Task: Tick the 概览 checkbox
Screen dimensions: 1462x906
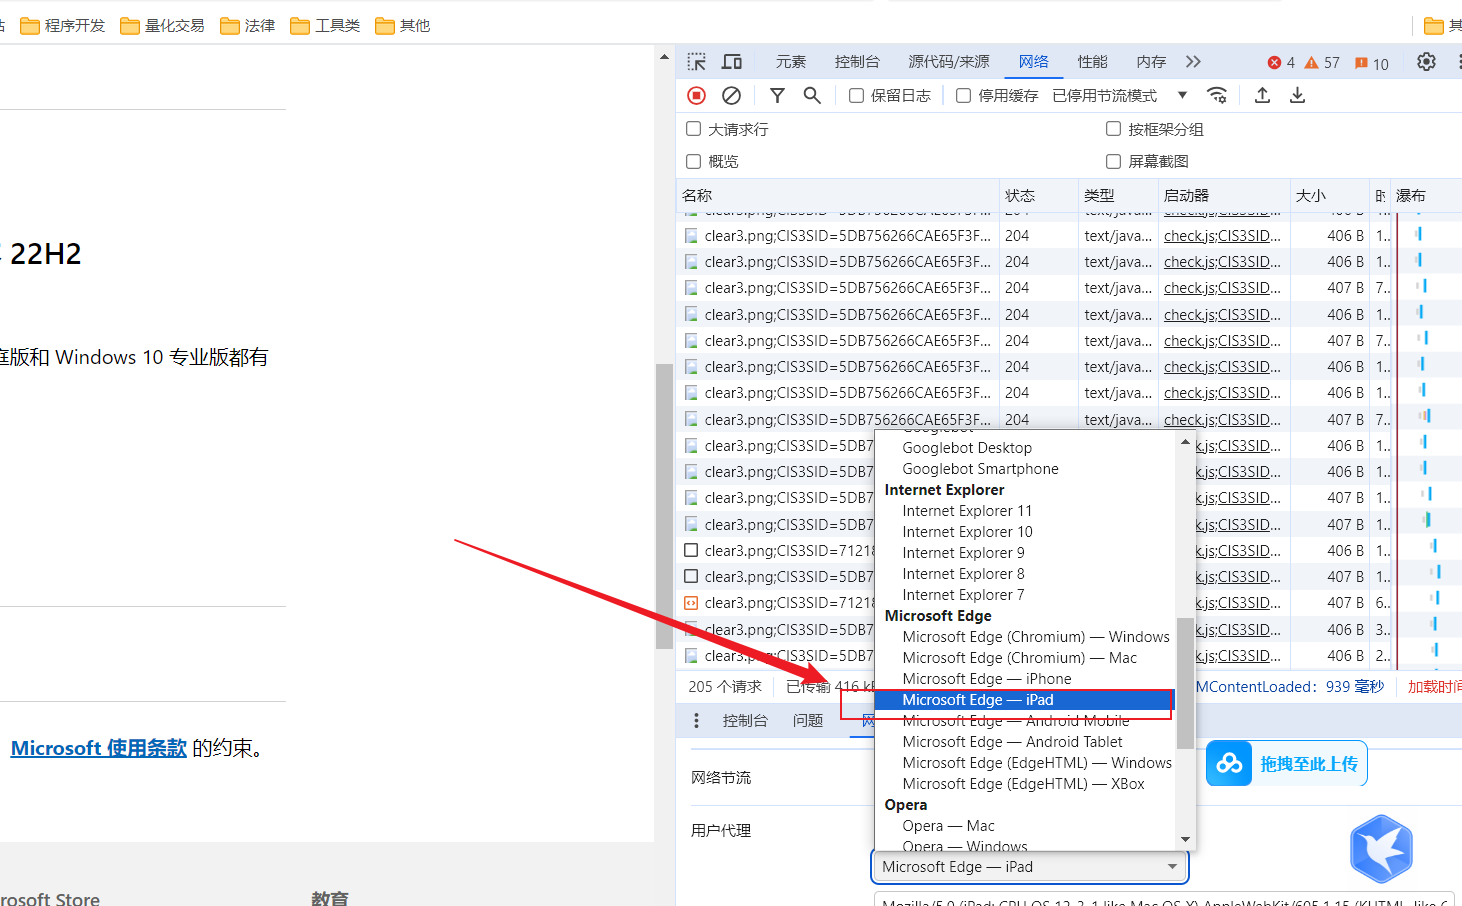Action: tap(693, 161)
